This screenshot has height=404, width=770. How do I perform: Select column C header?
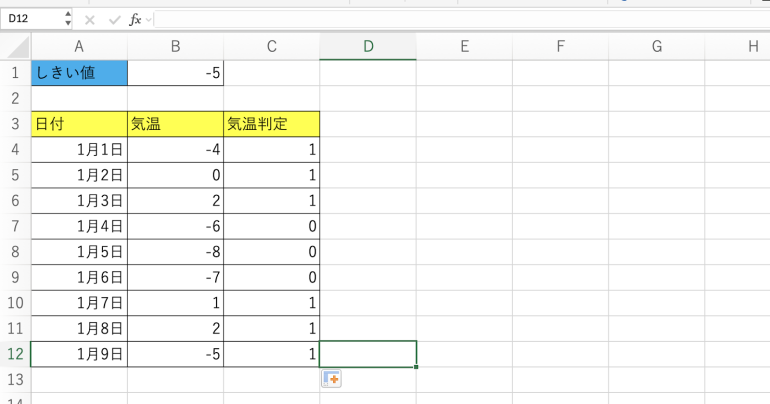(x=272, y=47)
